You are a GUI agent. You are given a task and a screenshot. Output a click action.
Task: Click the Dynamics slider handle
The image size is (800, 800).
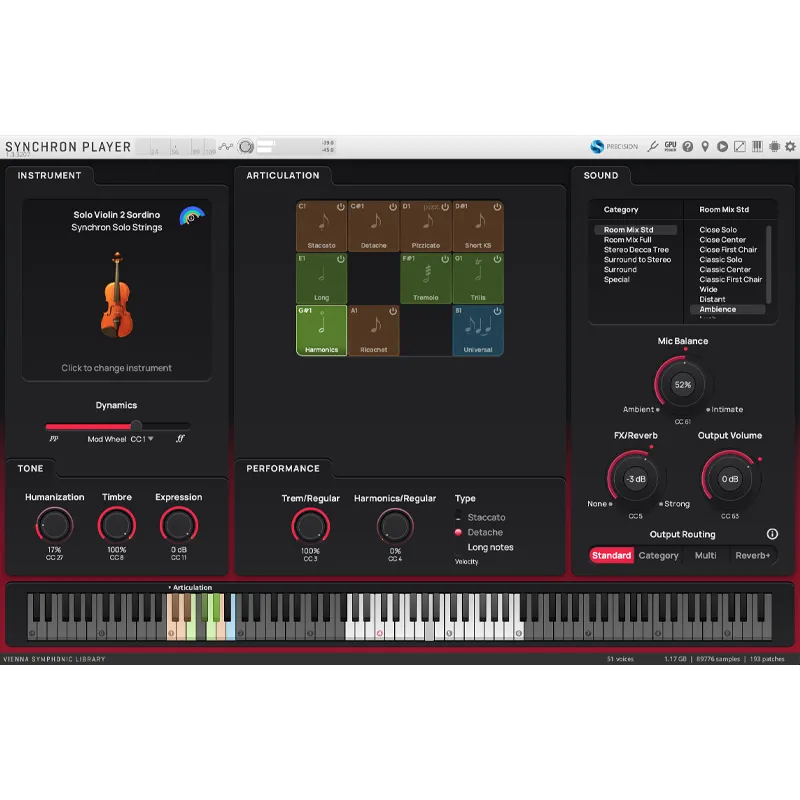pos(136,426)
